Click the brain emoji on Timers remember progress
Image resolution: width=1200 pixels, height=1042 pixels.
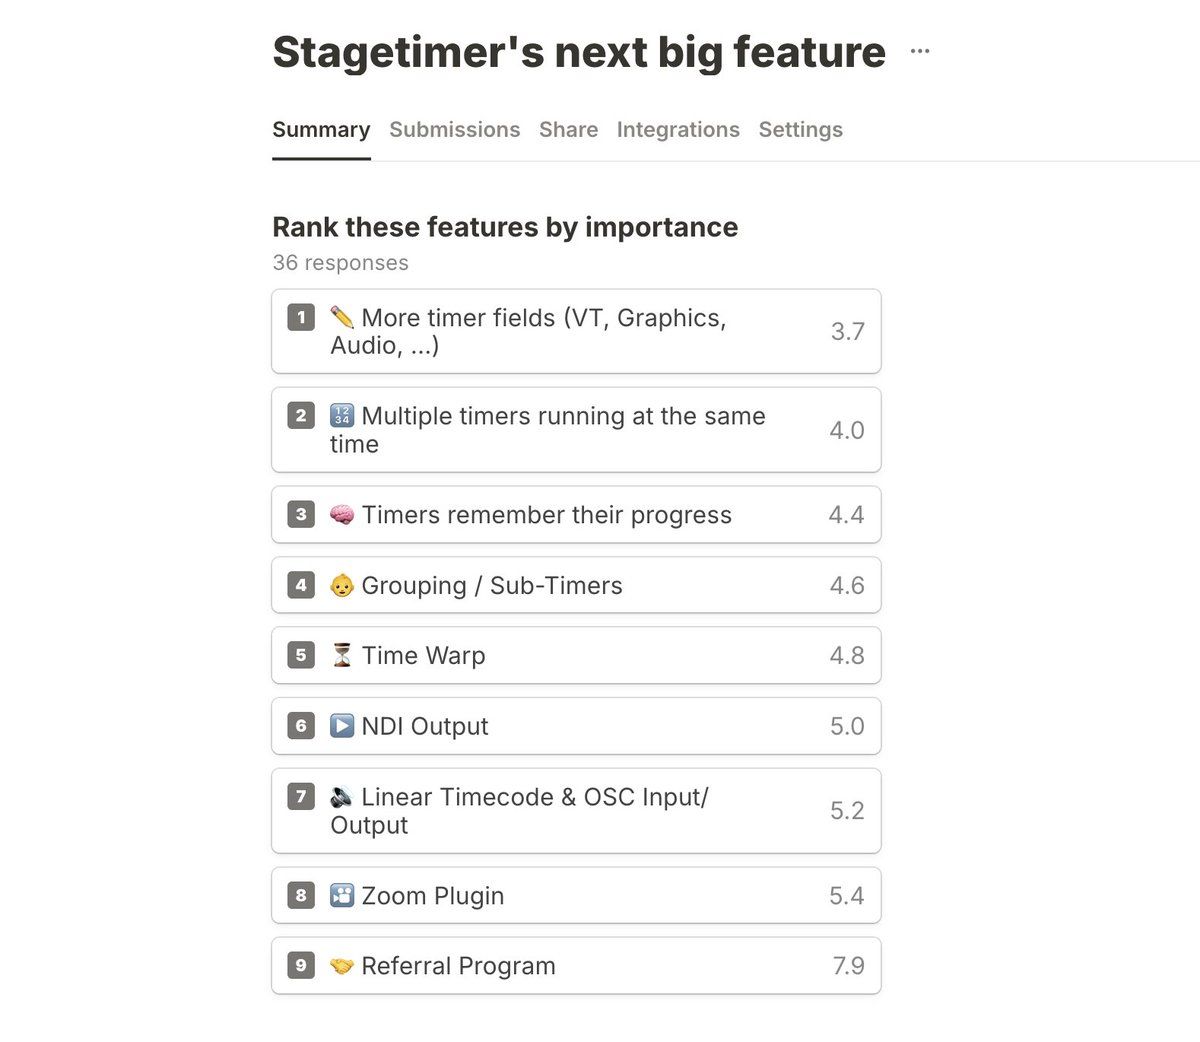342,515
